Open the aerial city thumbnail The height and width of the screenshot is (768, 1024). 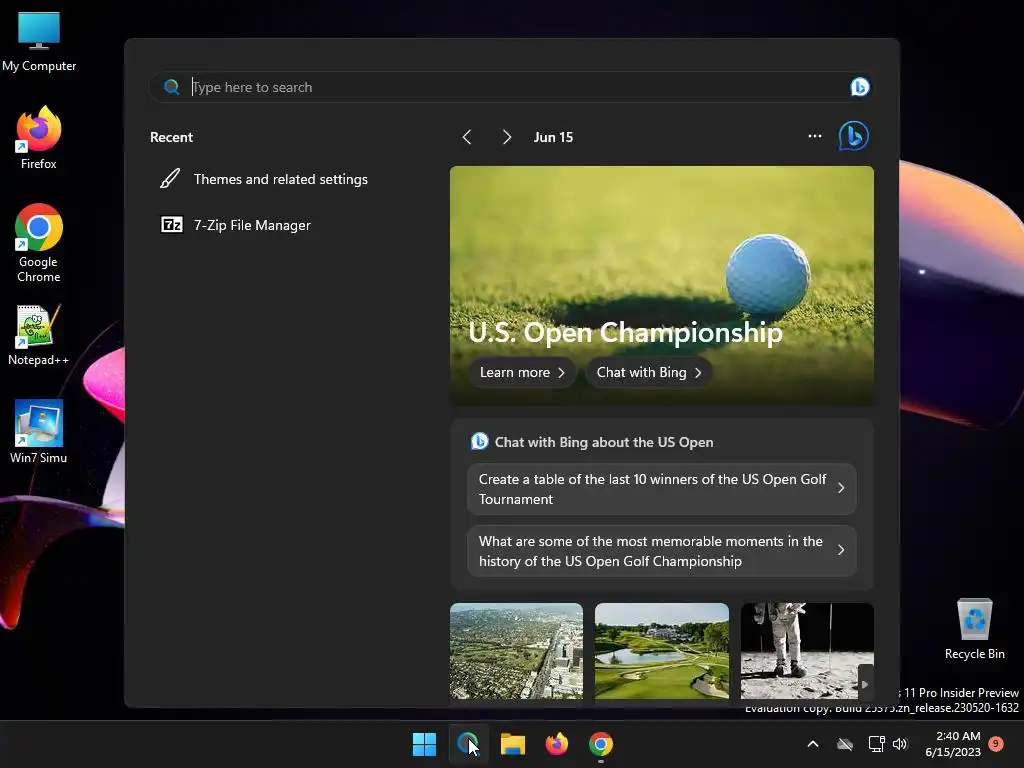pos(516,651)
